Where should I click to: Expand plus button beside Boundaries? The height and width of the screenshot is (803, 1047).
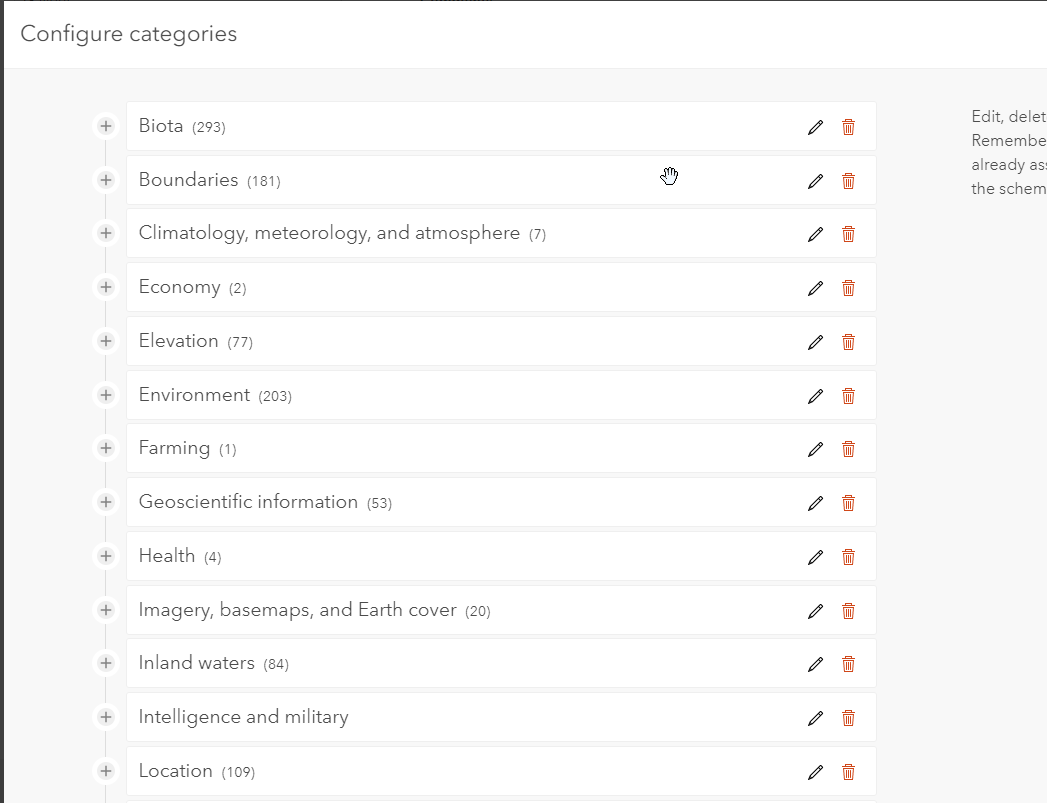(x=106, y=180)
